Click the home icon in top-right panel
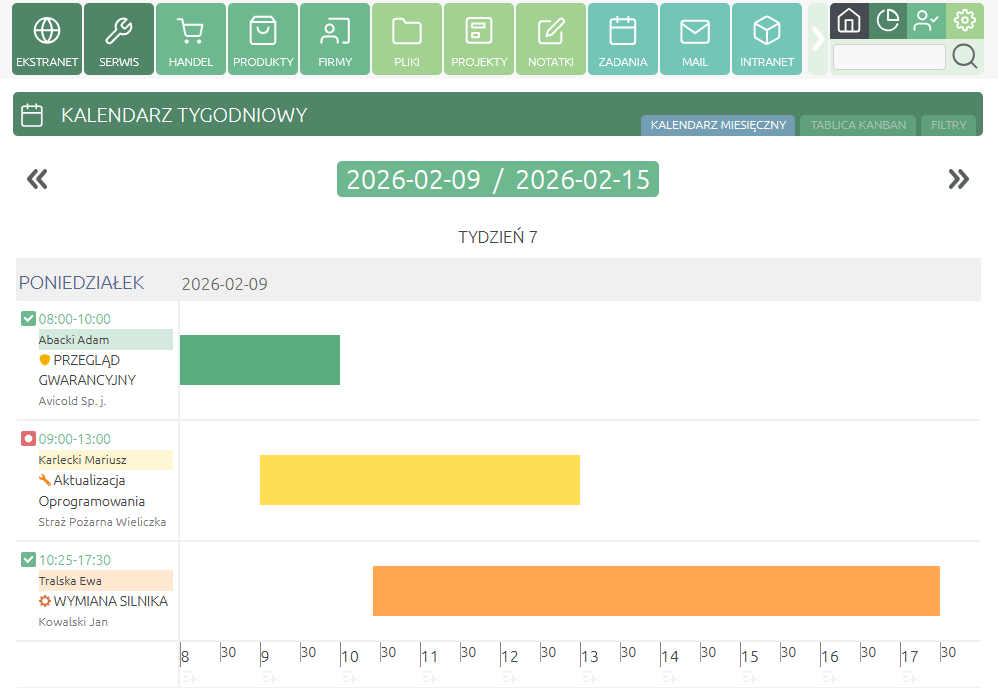Image resolution: width=998 pixels, height=688 pixels. (x=848, y=20)
